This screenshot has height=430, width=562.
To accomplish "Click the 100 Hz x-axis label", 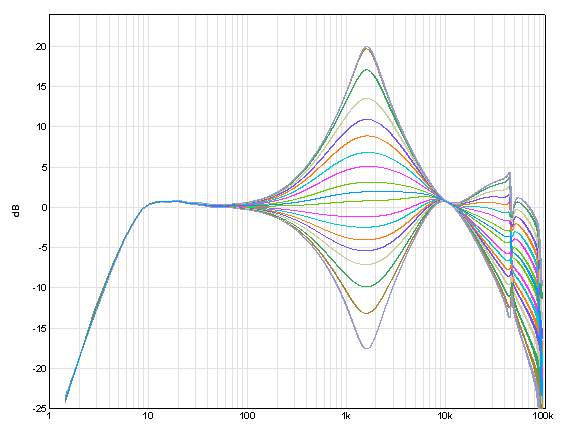I will [x=247, y=416].
